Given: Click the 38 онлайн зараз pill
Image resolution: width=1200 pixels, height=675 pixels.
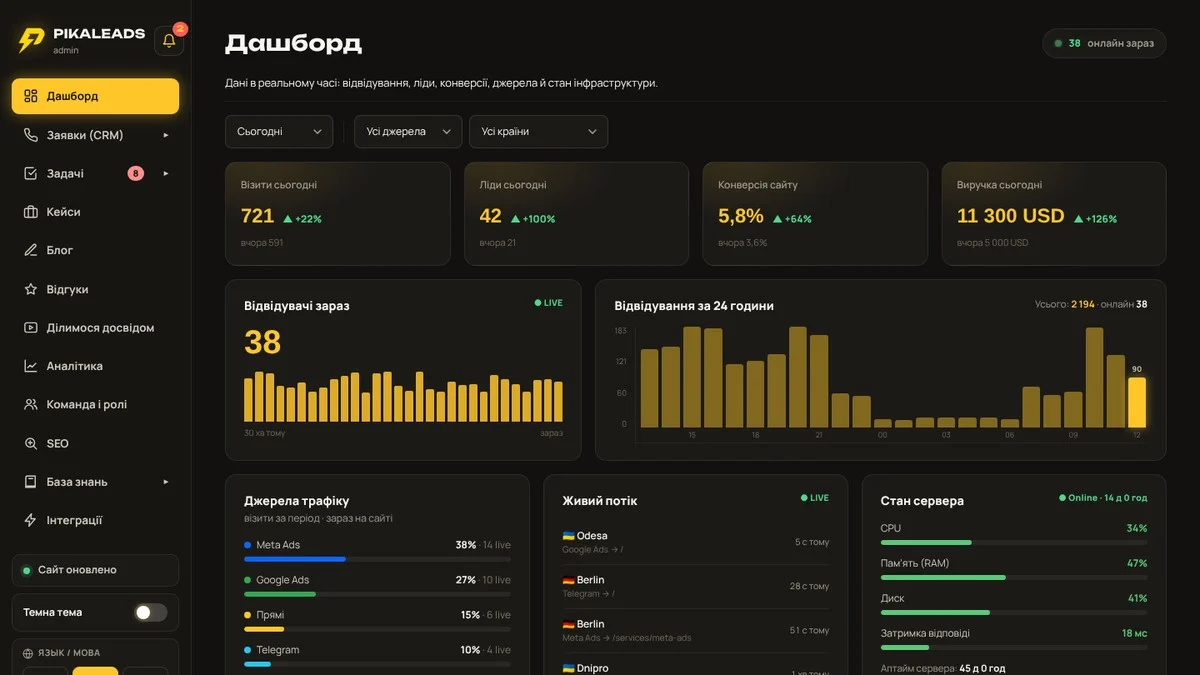Looking at the screenshot, I should pos(1104,43).
